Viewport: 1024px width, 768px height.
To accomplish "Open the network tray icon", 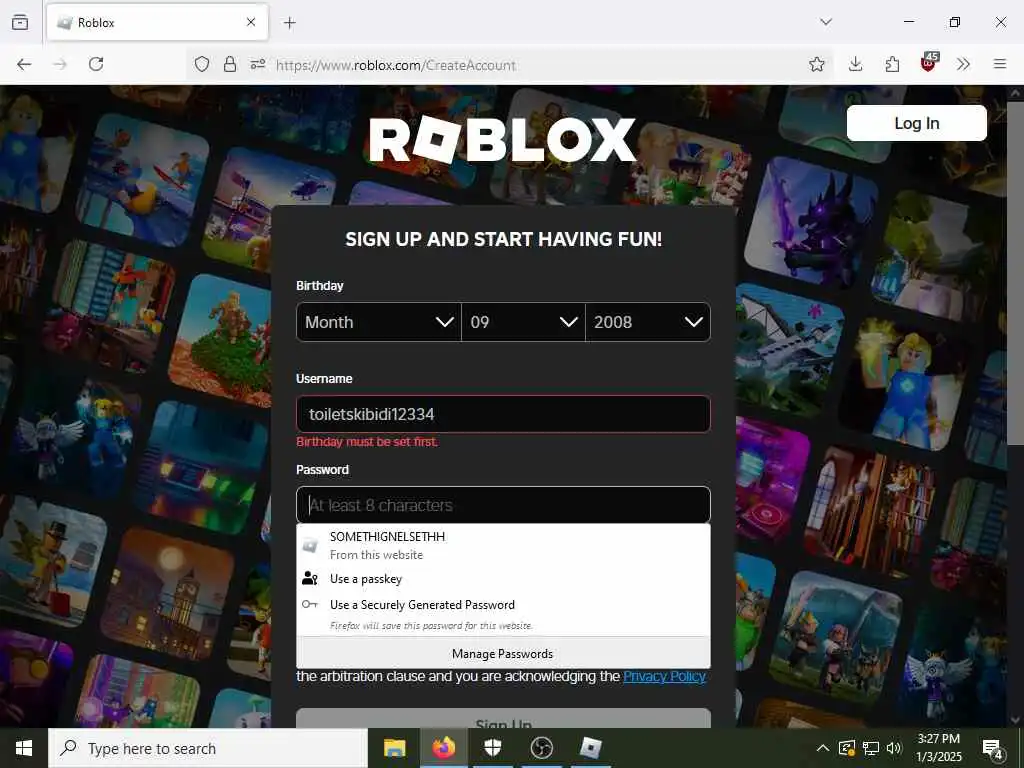I will (871, 748).
